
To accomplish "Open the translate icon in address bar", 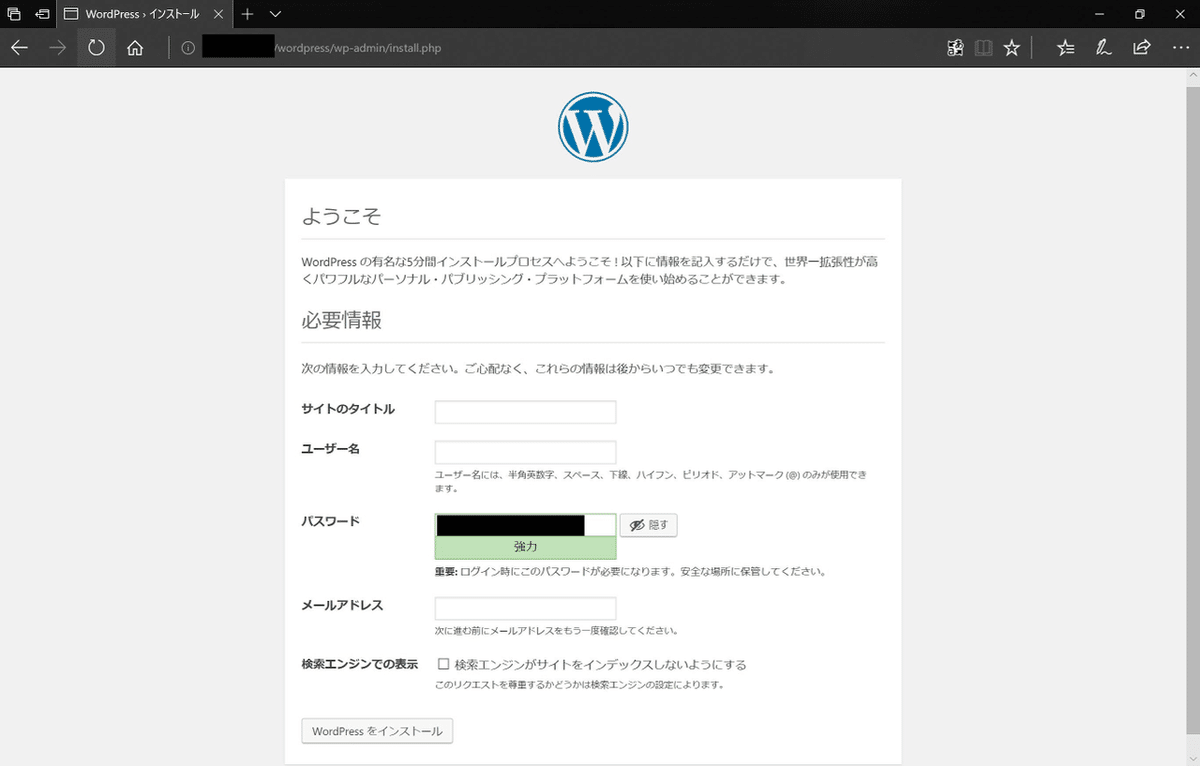I will 955,48.
